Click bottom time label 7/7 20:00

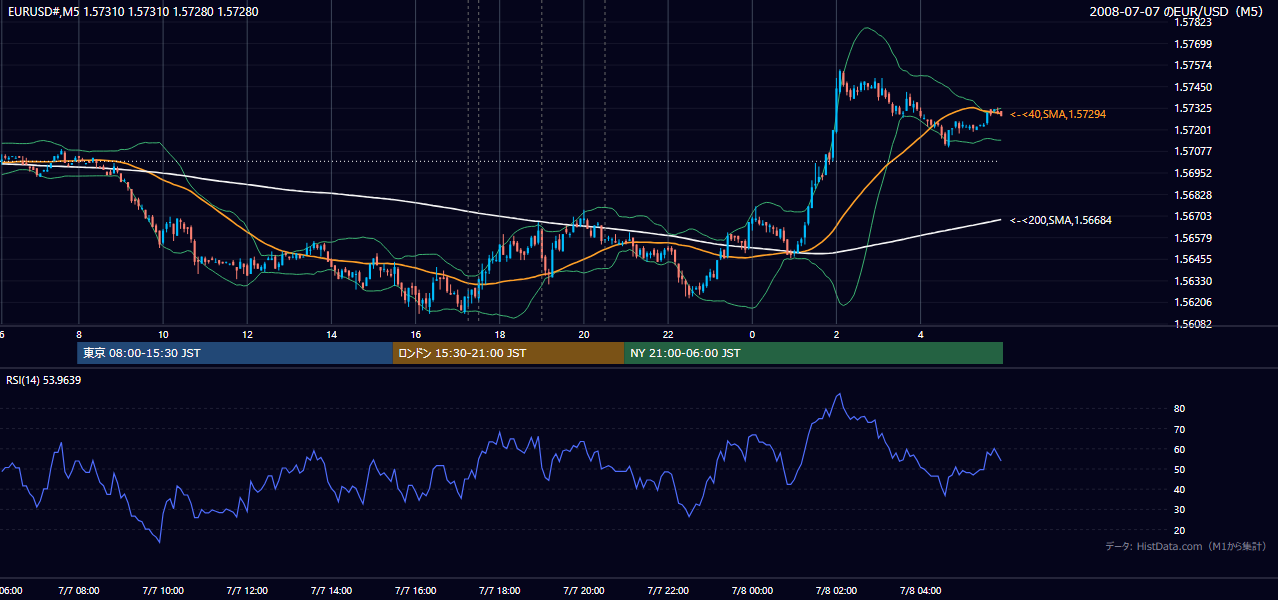(x=583, y=591)
